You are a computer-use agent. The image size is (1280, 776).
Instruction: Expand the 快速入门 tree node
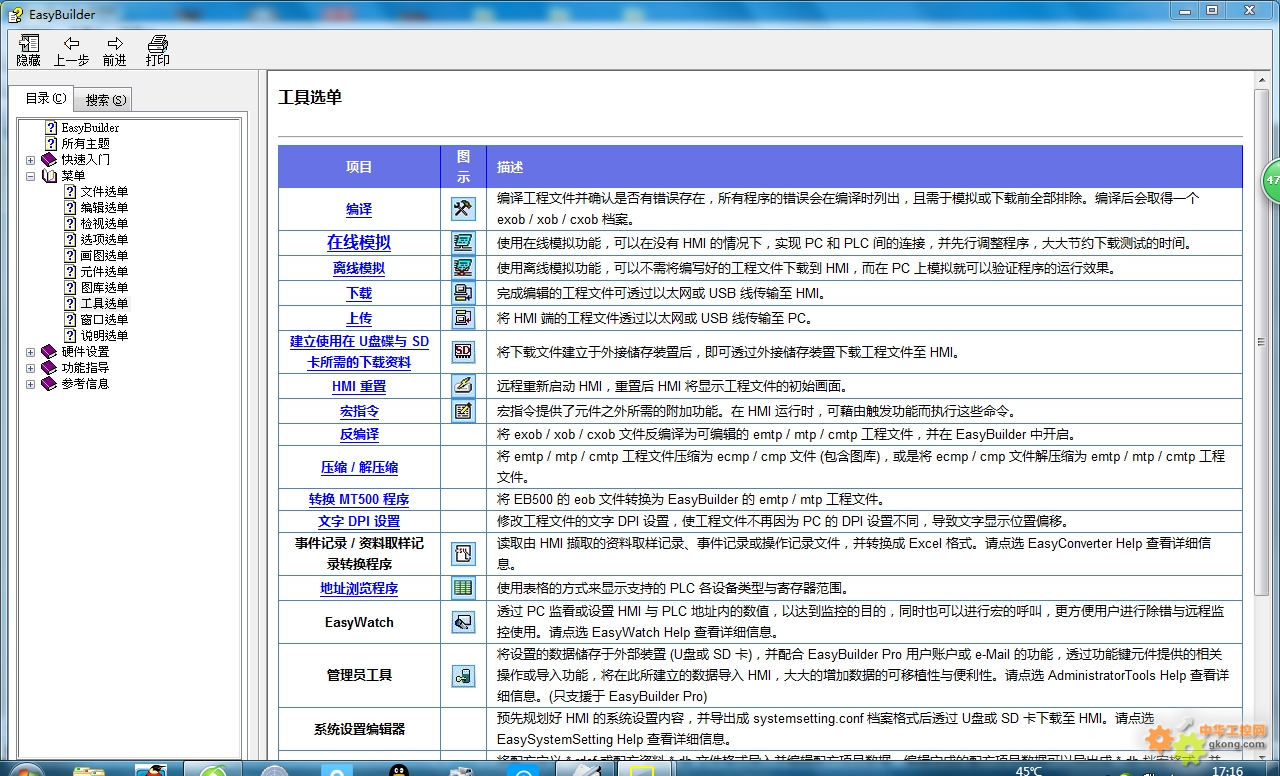(30, 160)
